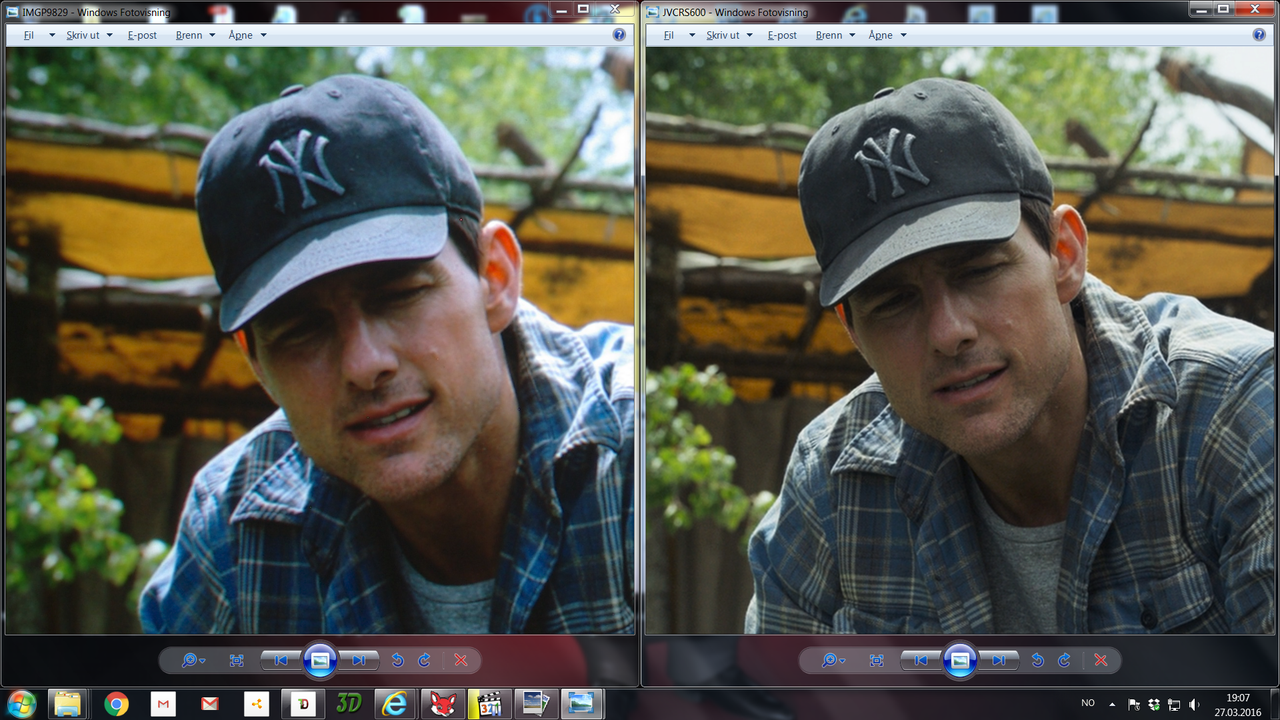Open the D icon app on taskbar
This screenshot has height=720, width=1280.
click(302, 704)
